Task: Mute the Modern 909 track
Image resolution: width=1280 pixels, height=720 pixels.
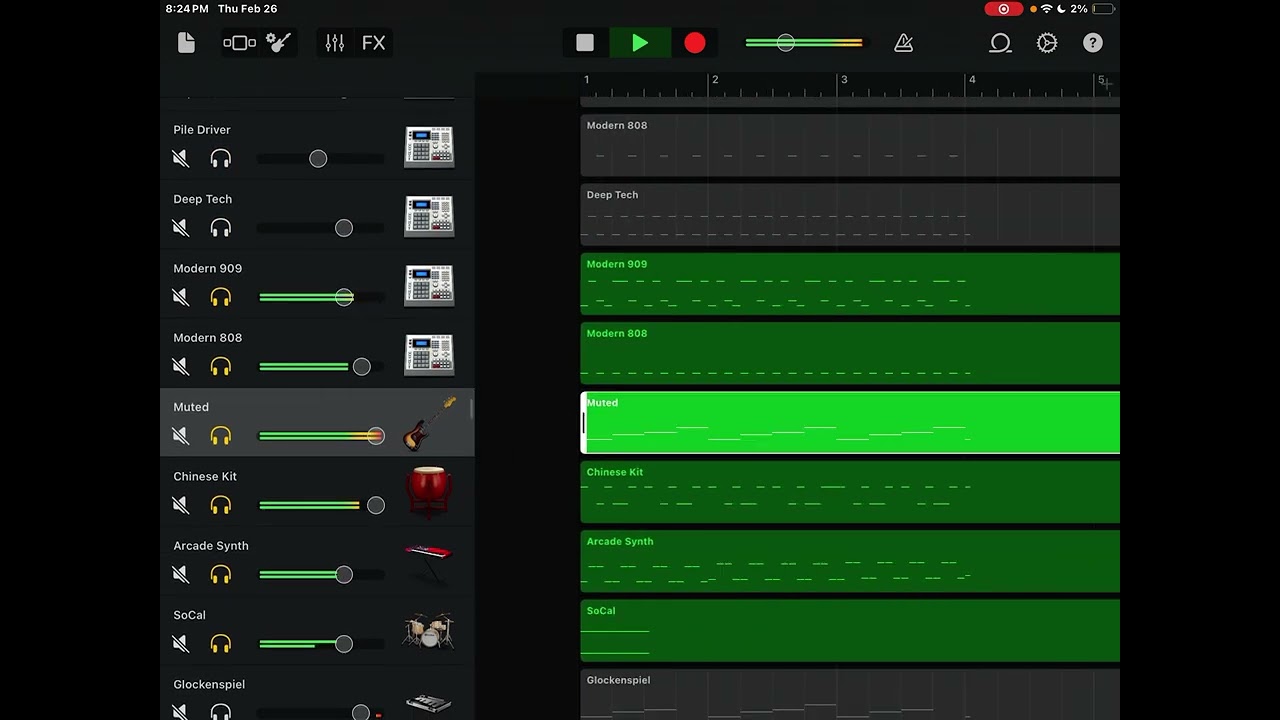Action: (181, 297)
